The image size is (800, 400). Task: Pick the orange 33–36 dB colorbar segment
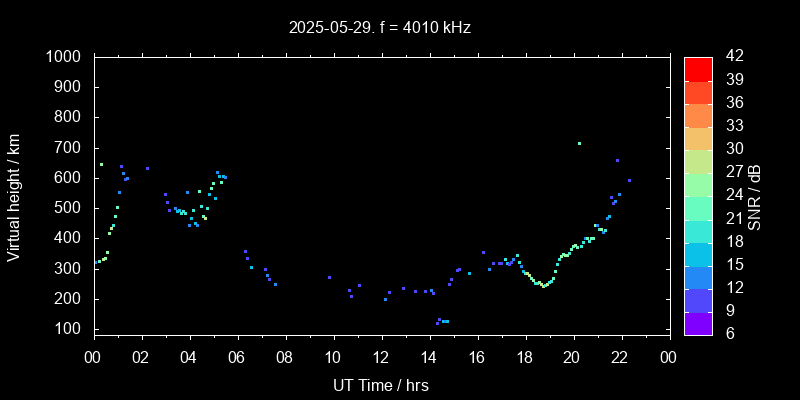(x=698, y=115)
